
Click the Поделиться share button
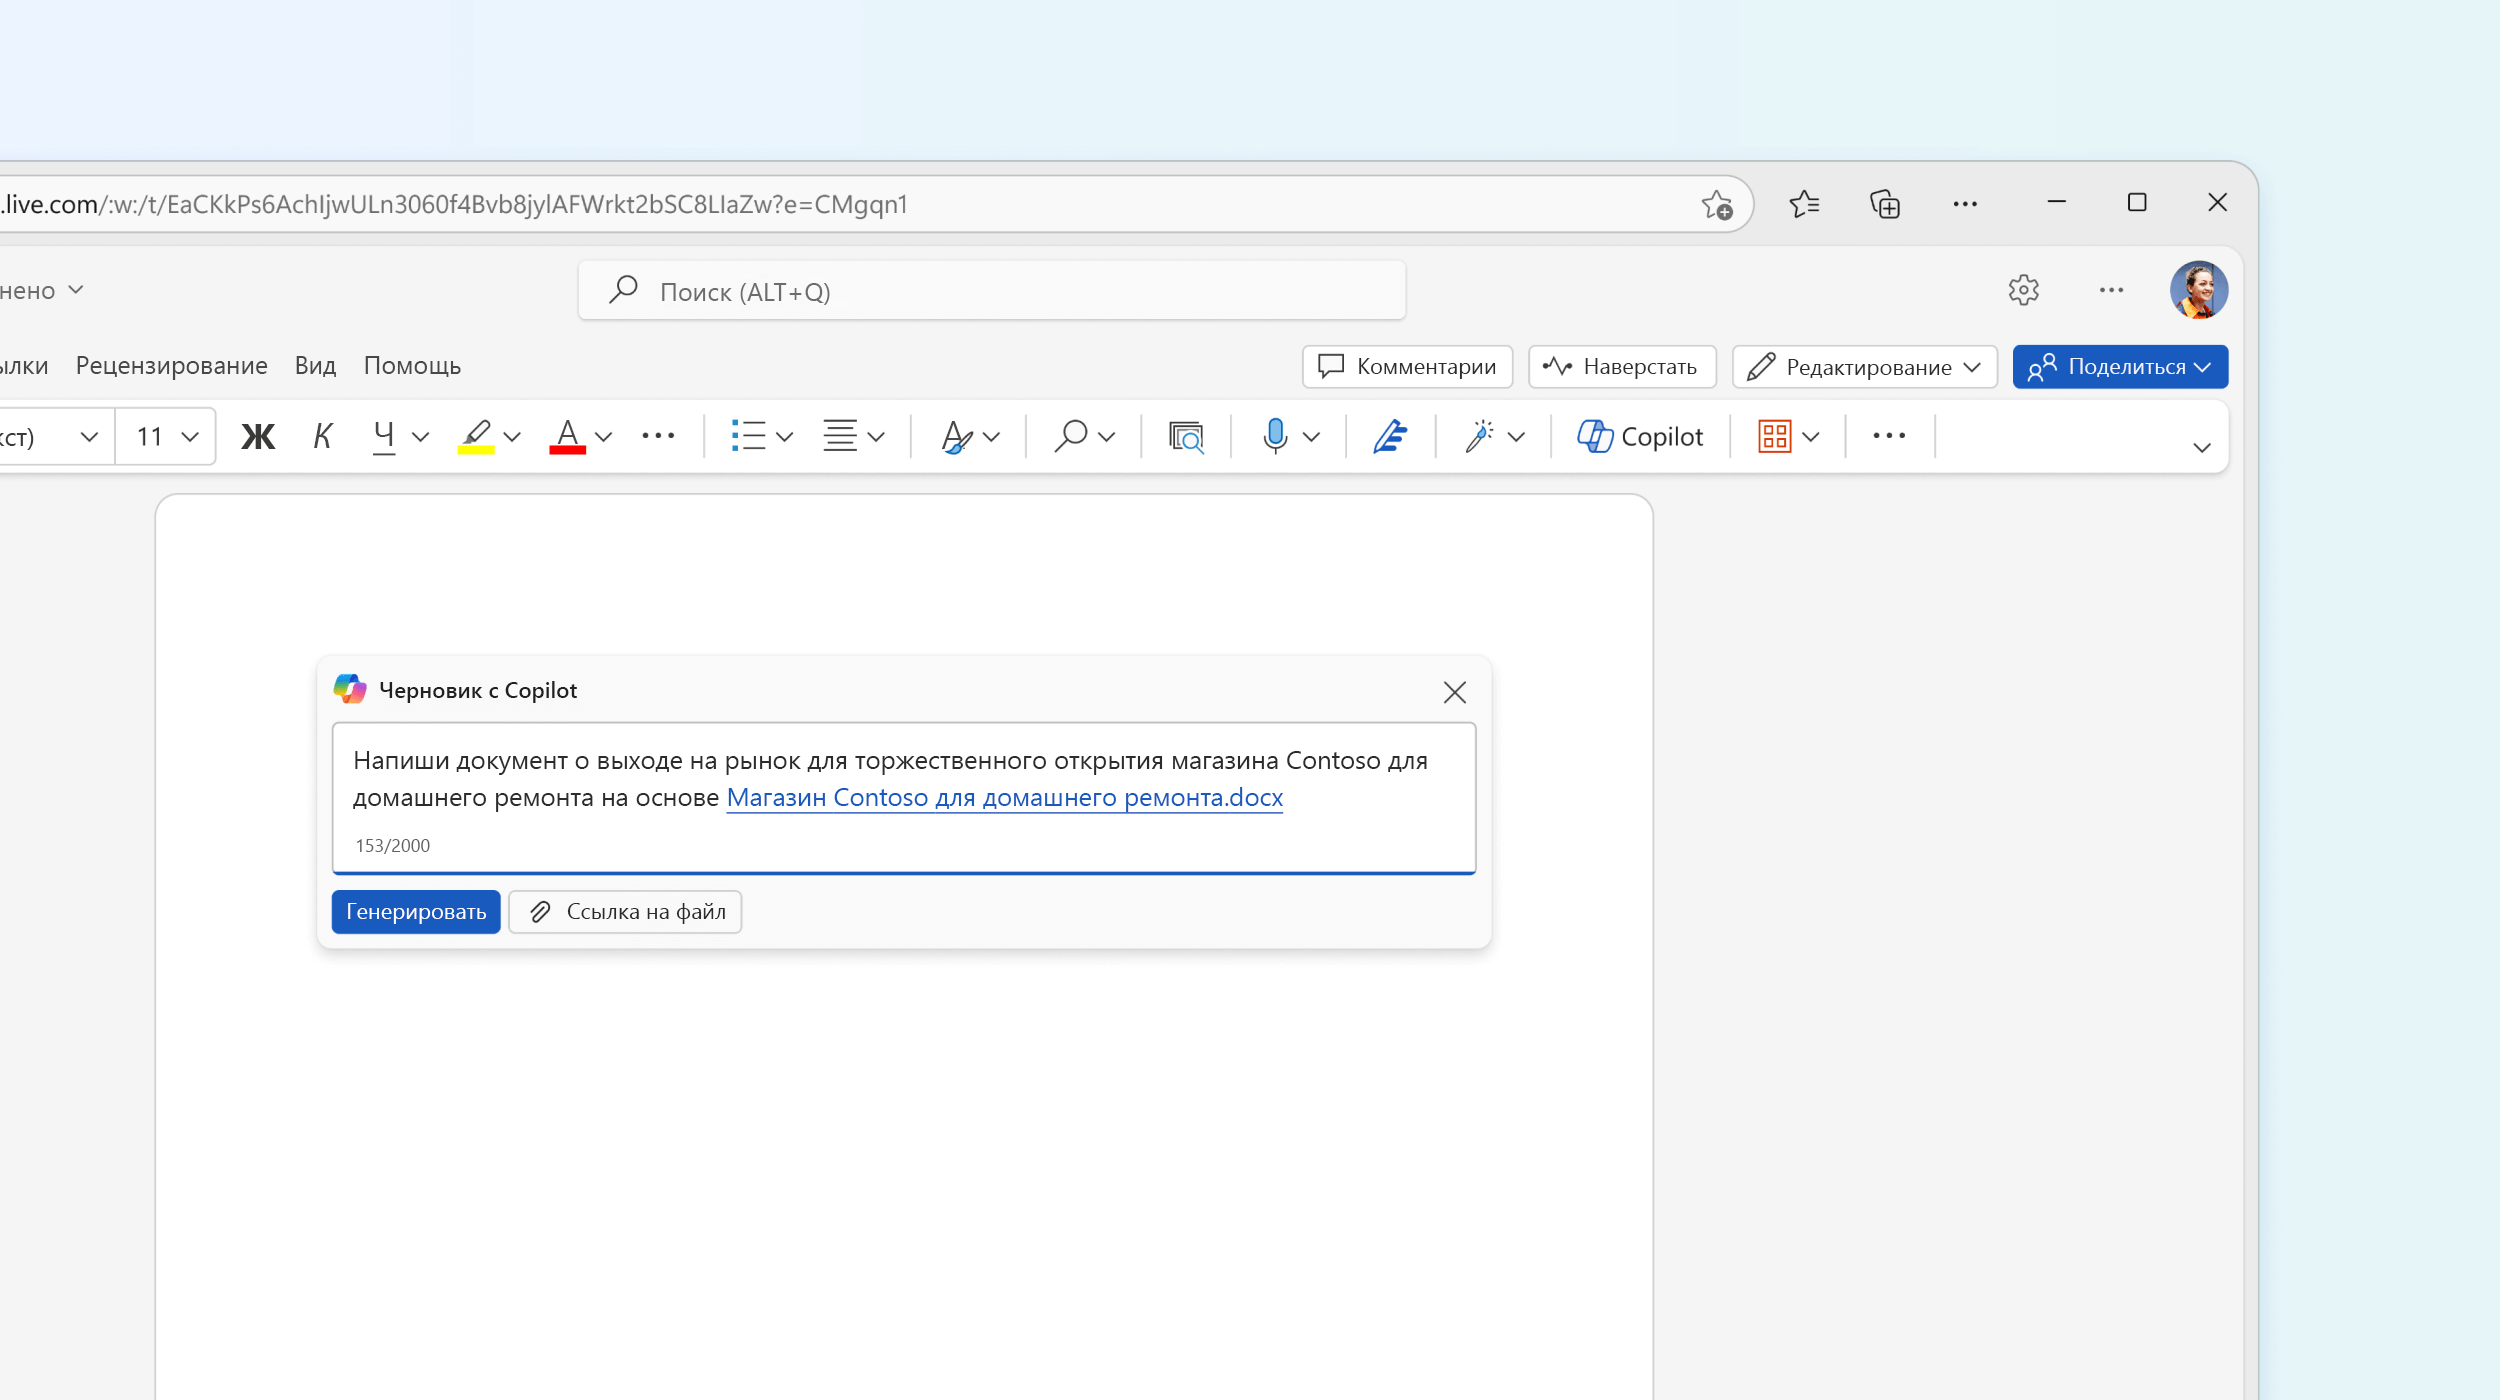click(2120, 367)
